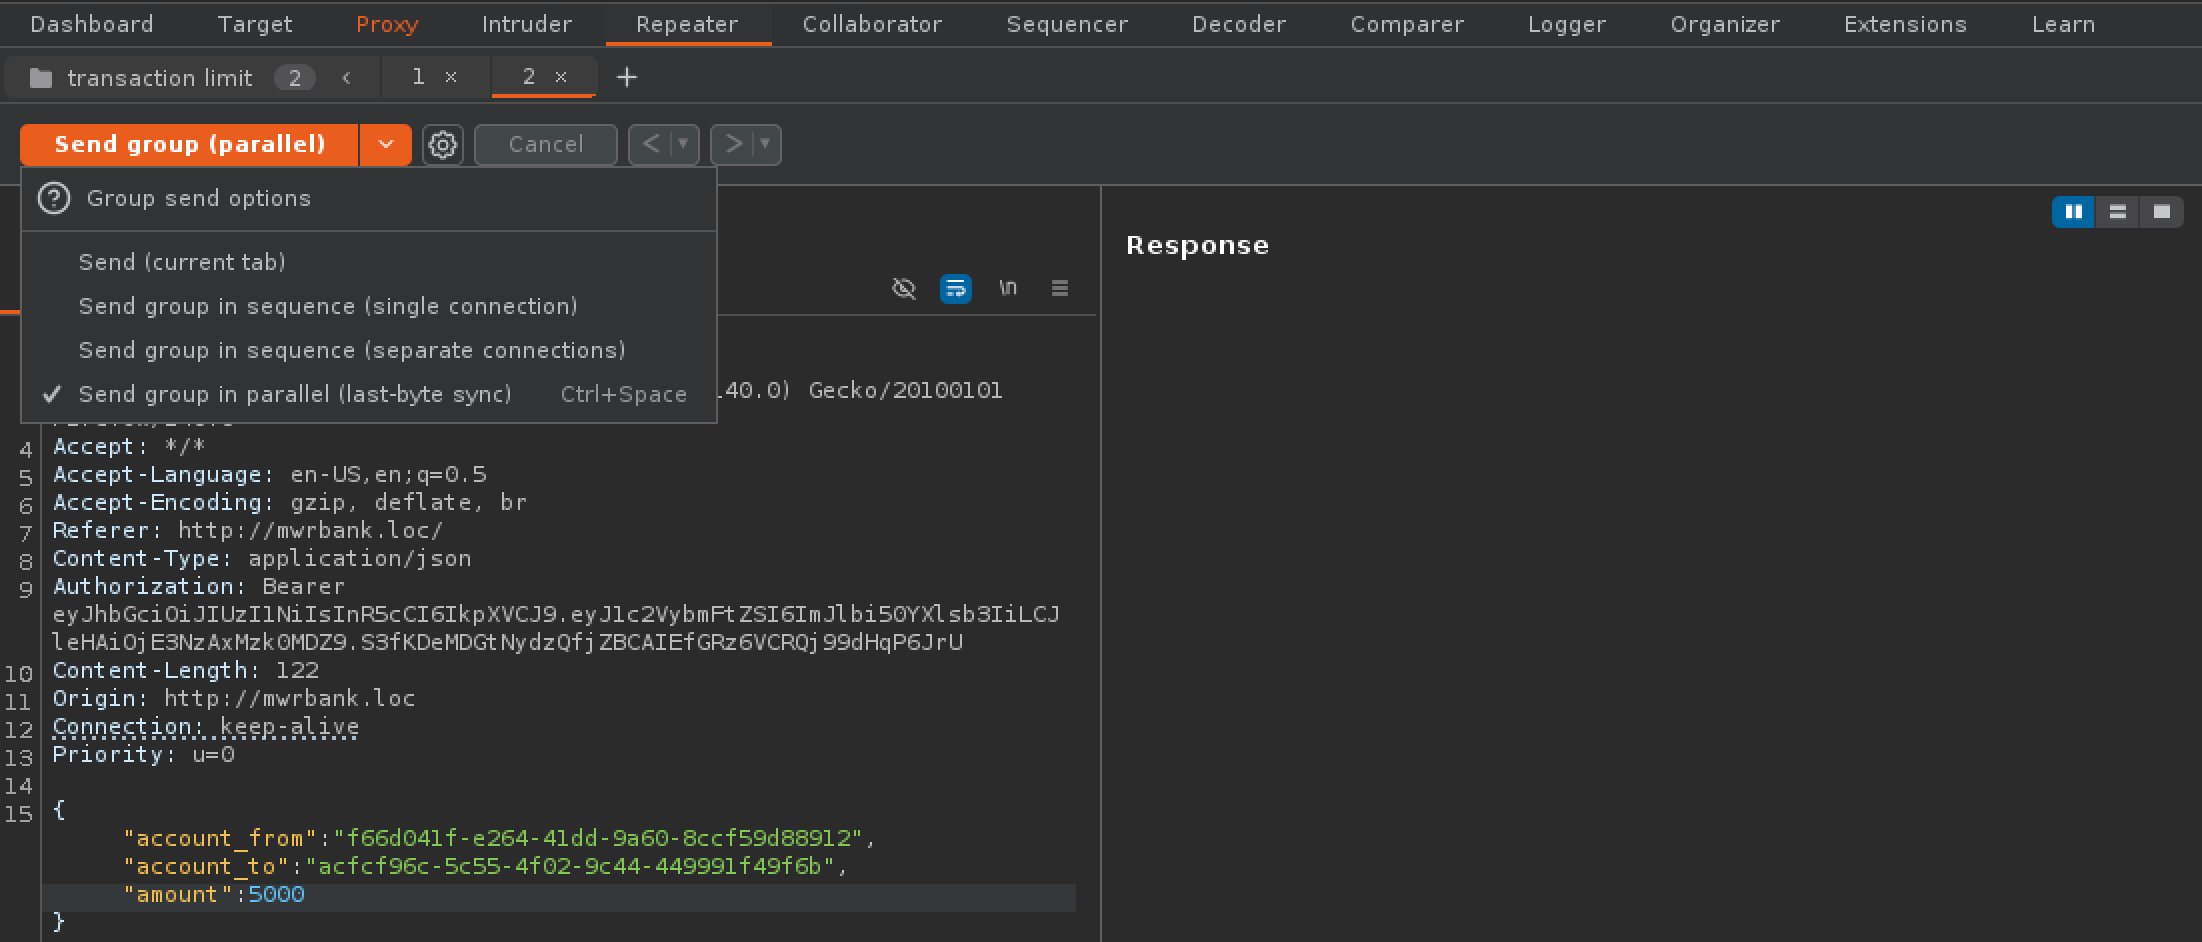Click the amount value 5000 in request body
Image resolution: width=2202 pixels, height=942 pixels.
coord(276,895)
